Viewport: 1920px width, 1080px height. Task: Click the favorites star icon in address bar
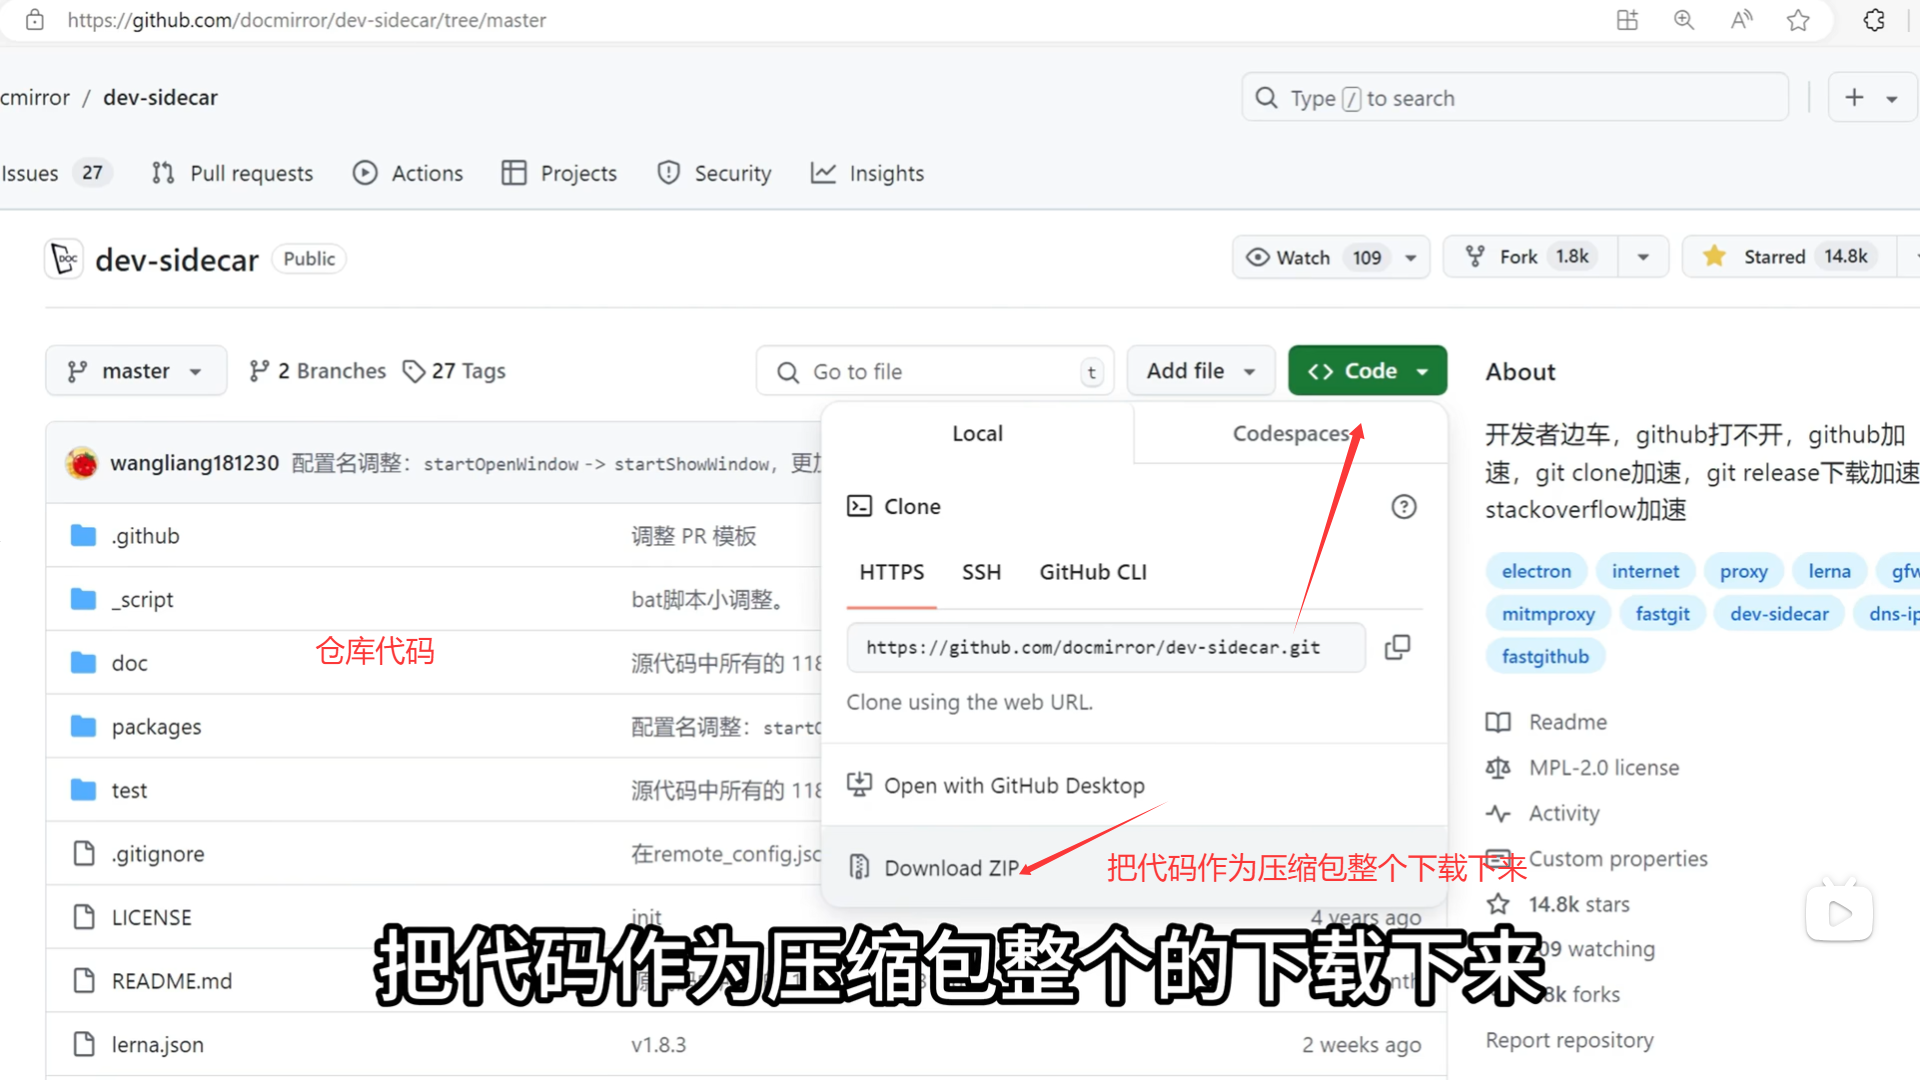coord(1798,20)
